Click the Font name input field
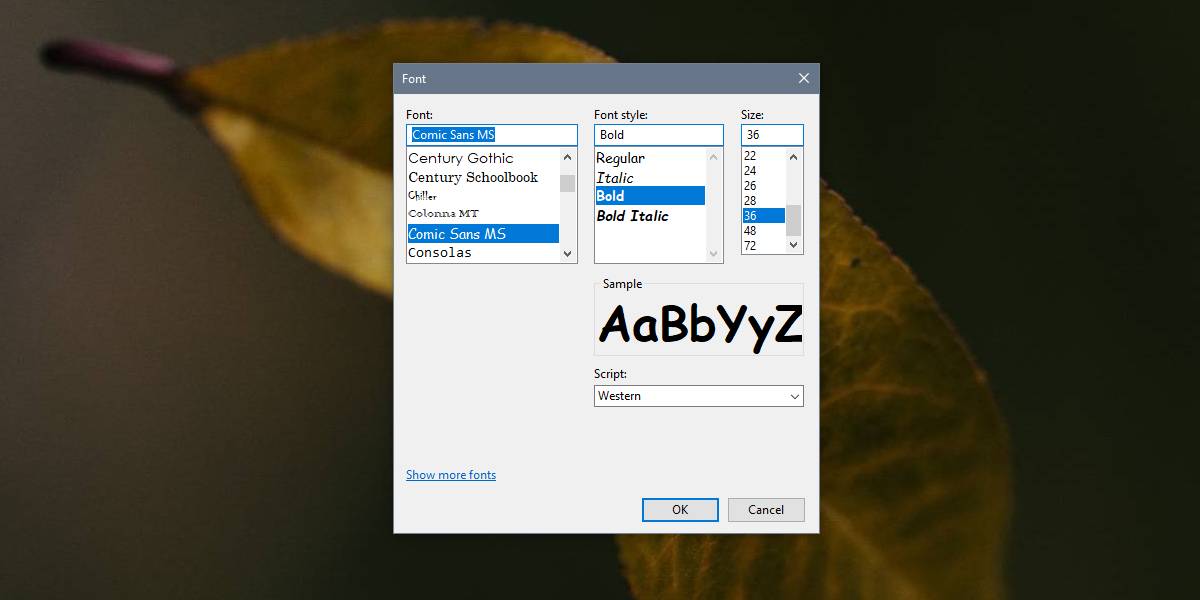Viewport: 1200px width, 600px height. pyautogui.click(x=491, y=135)
